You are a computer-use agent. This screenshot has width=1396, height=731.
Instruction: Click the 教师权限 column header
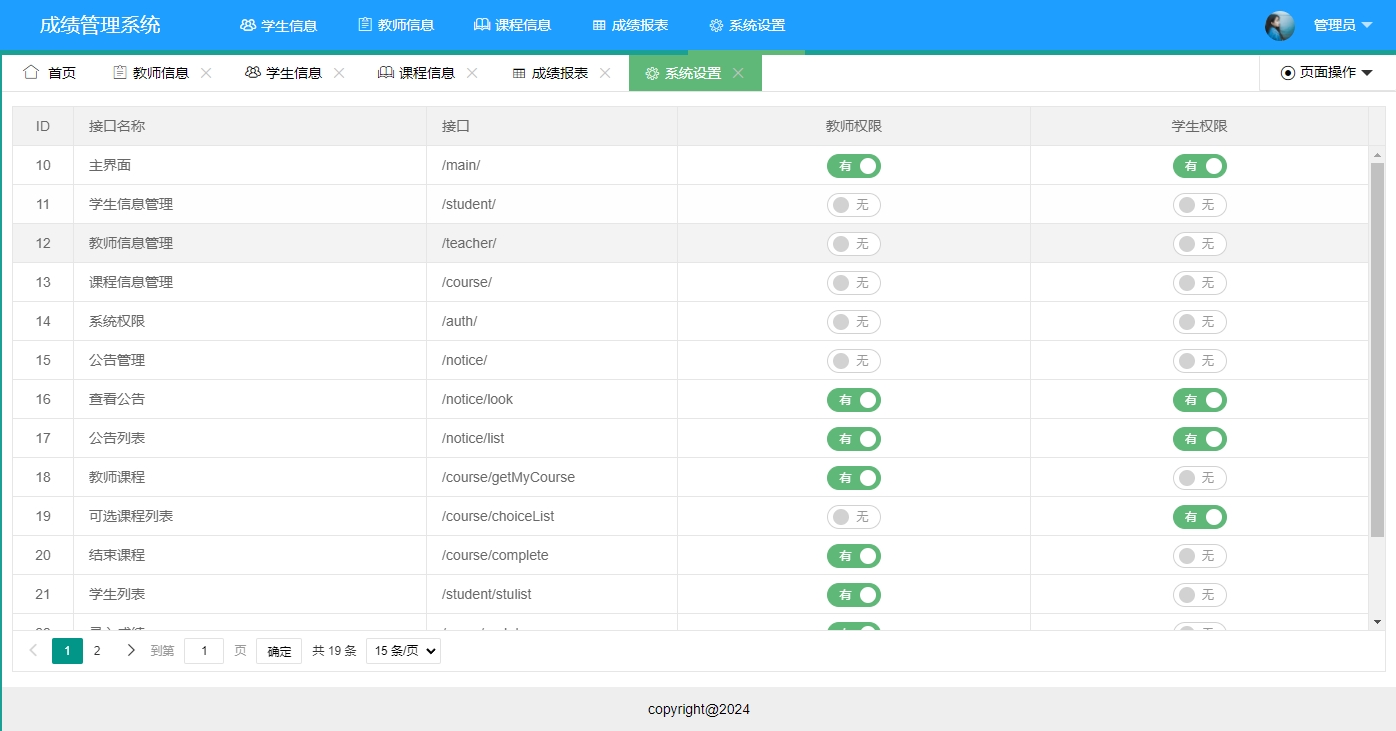[x=854, y=126]
